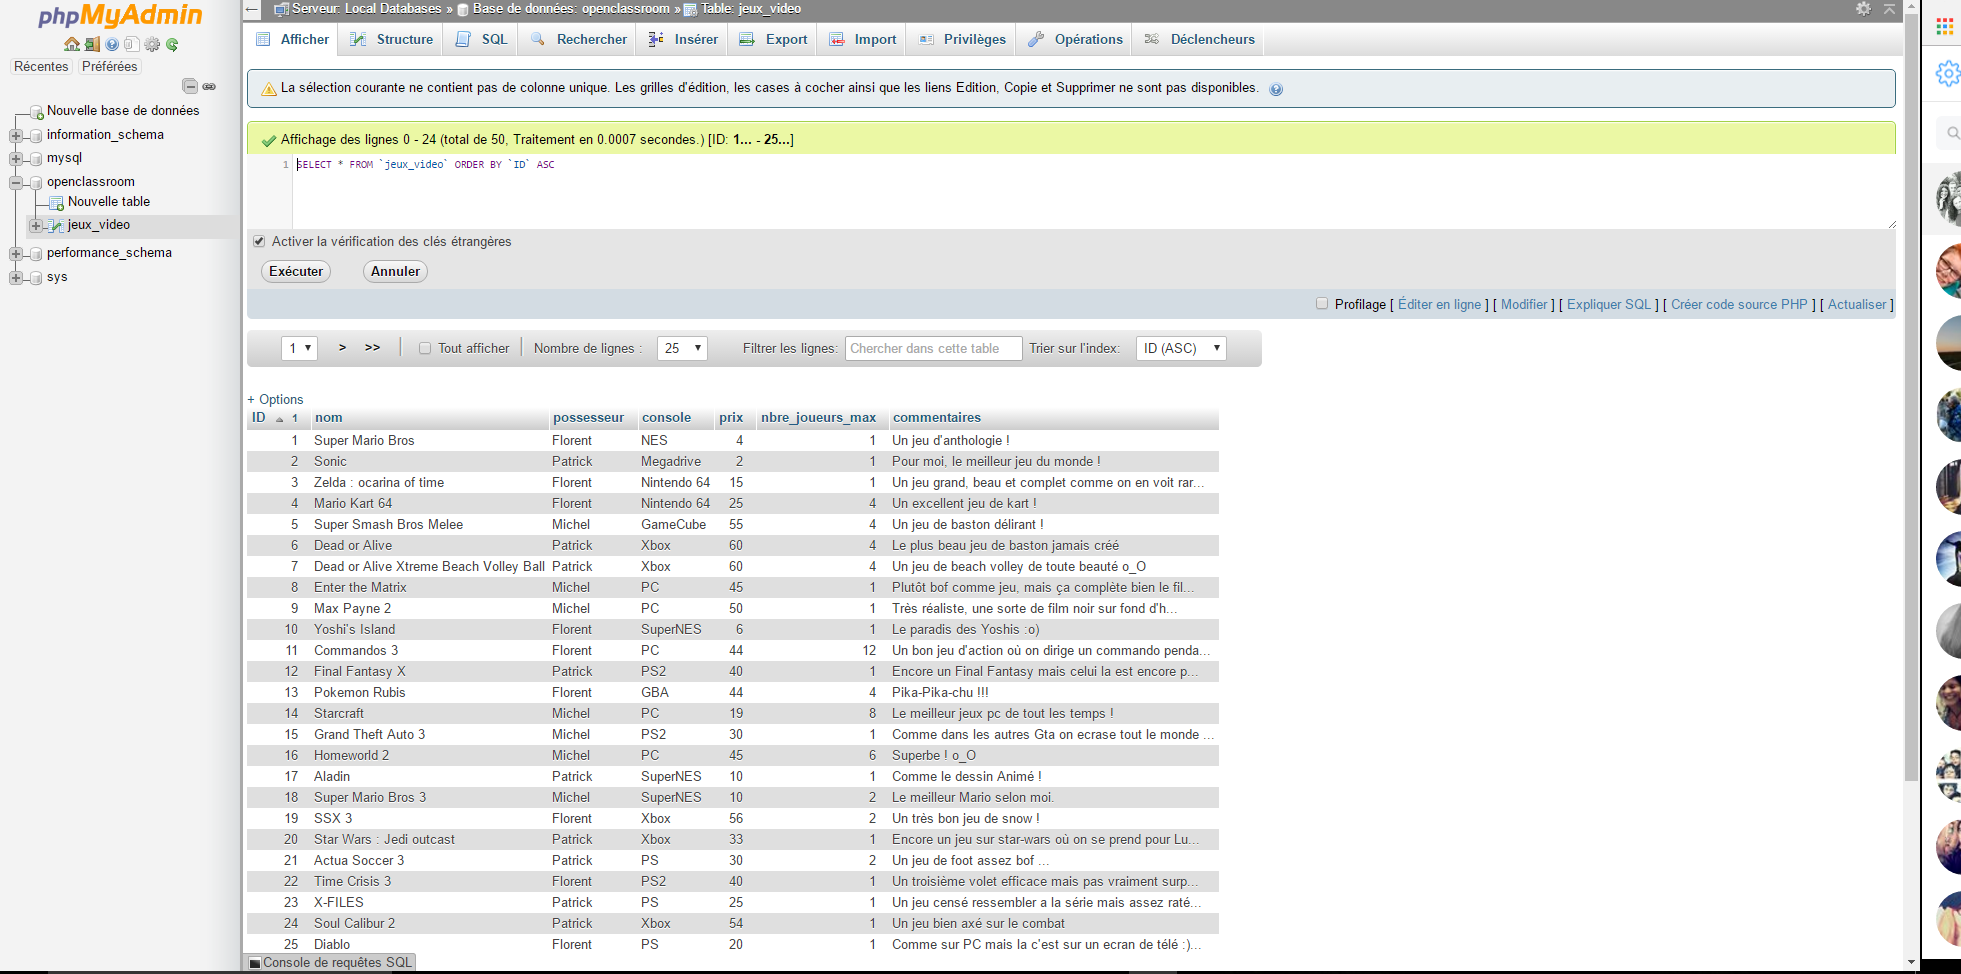Collapse the openclassroom database node
This screenshot has height=974, width=1961.
pos(16,182)
